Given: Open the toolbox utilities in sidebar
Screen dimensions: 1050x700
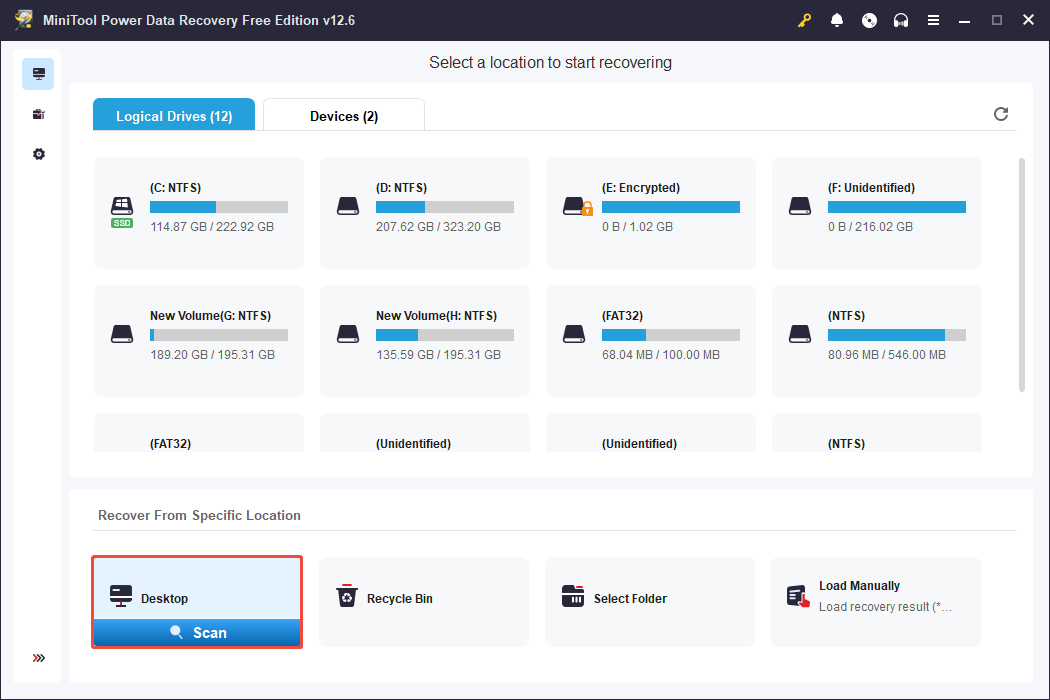Looking at the screenshot, I should click(38, 114).
